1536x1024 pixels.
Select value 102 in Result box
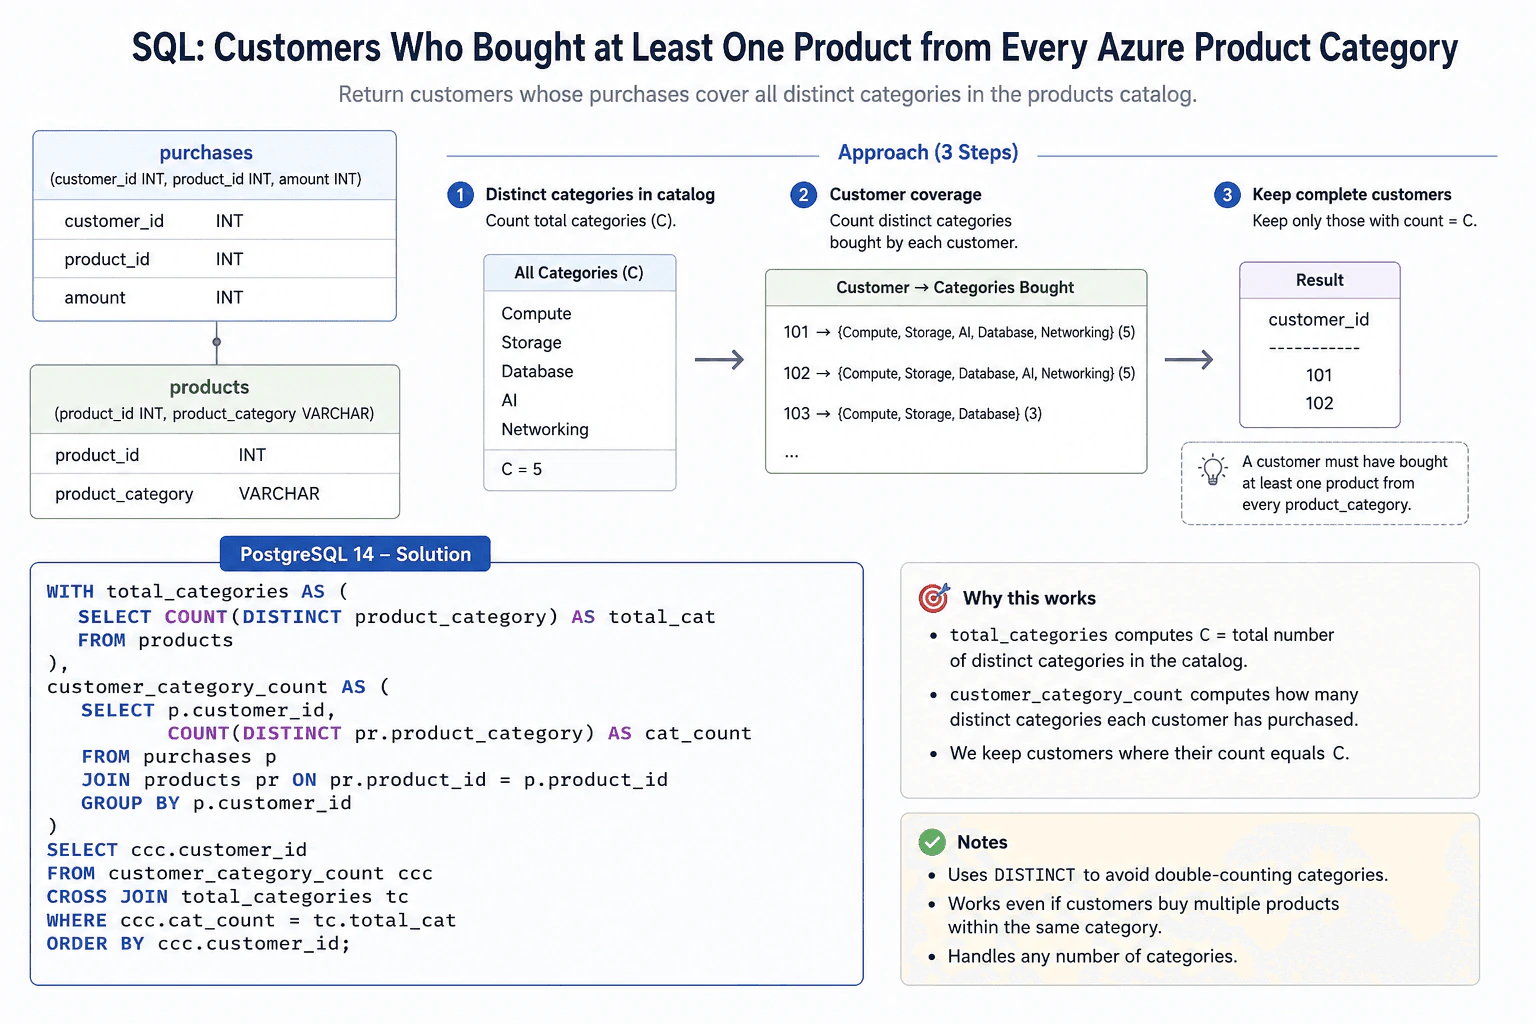coord(1319,403)
